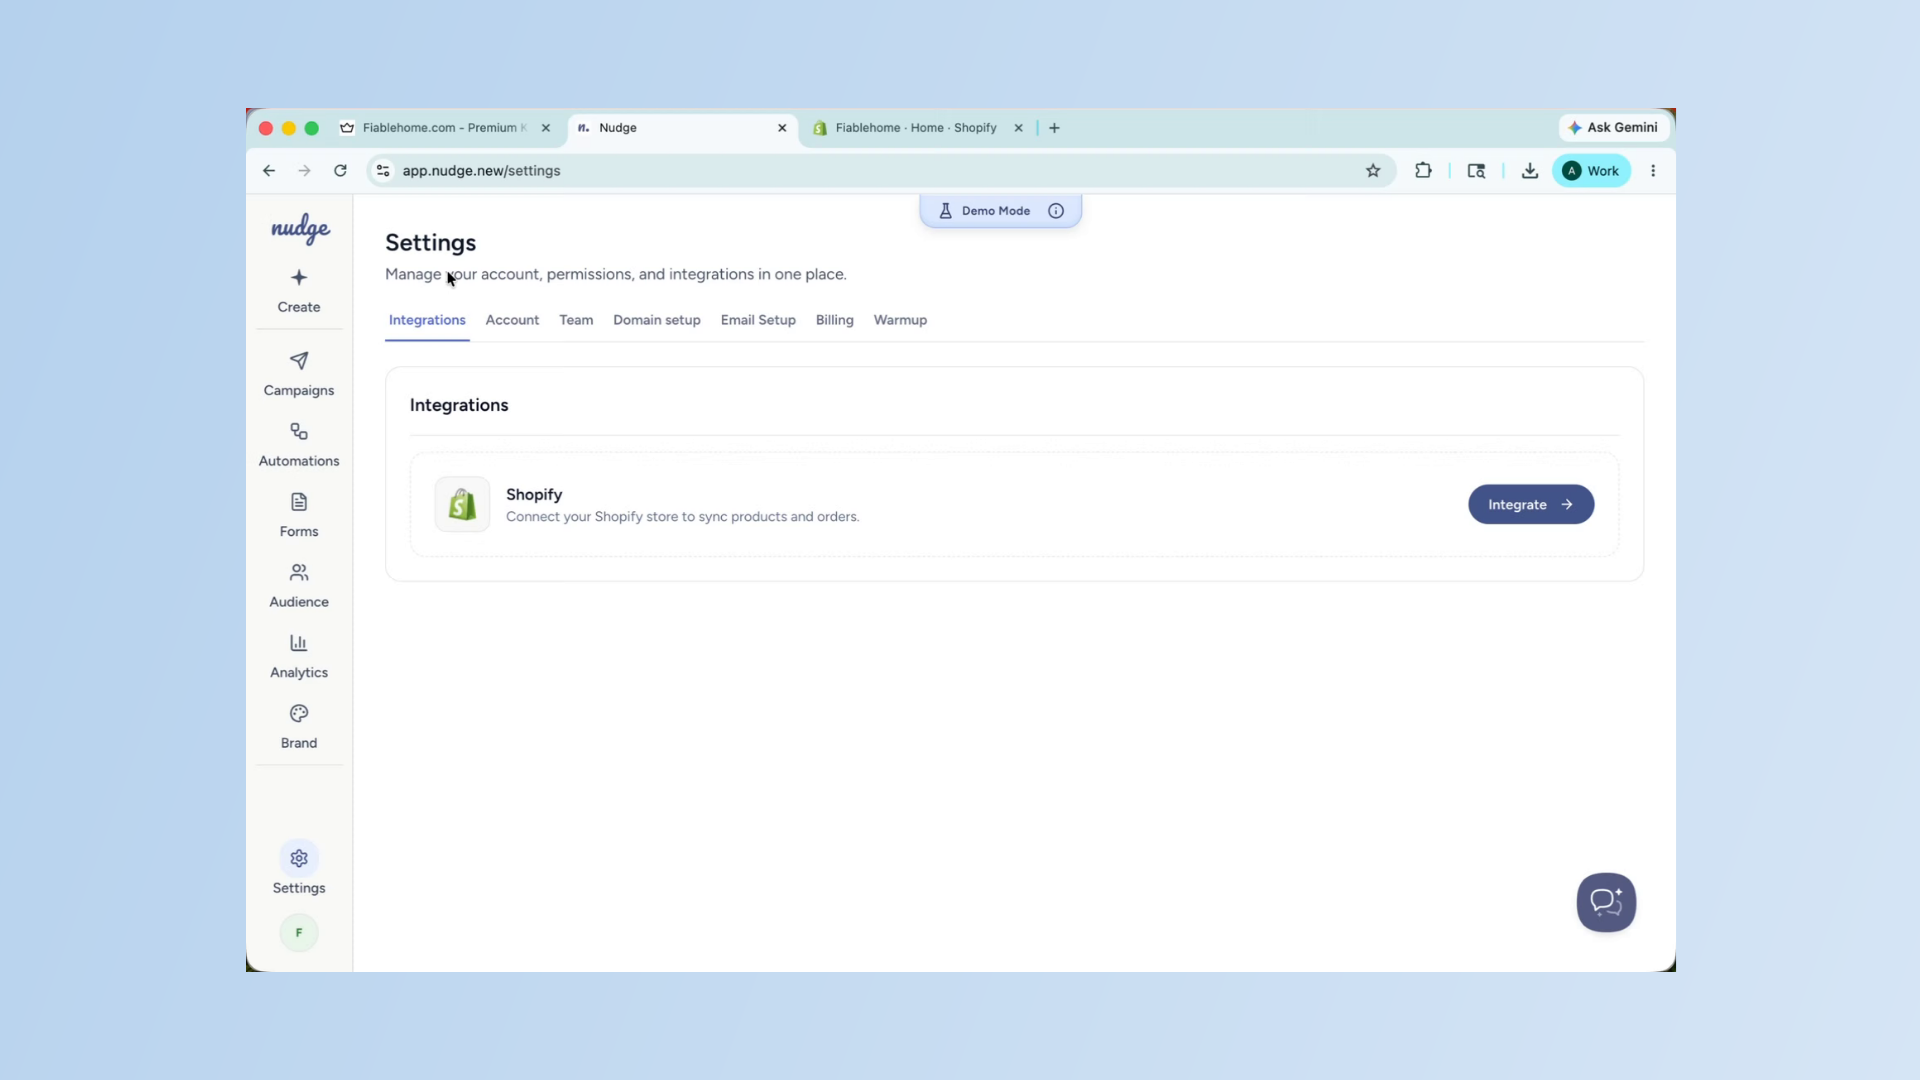1920x1080 pixels.
Task: Click Ask Gemini button
Action: point(1614,128)
